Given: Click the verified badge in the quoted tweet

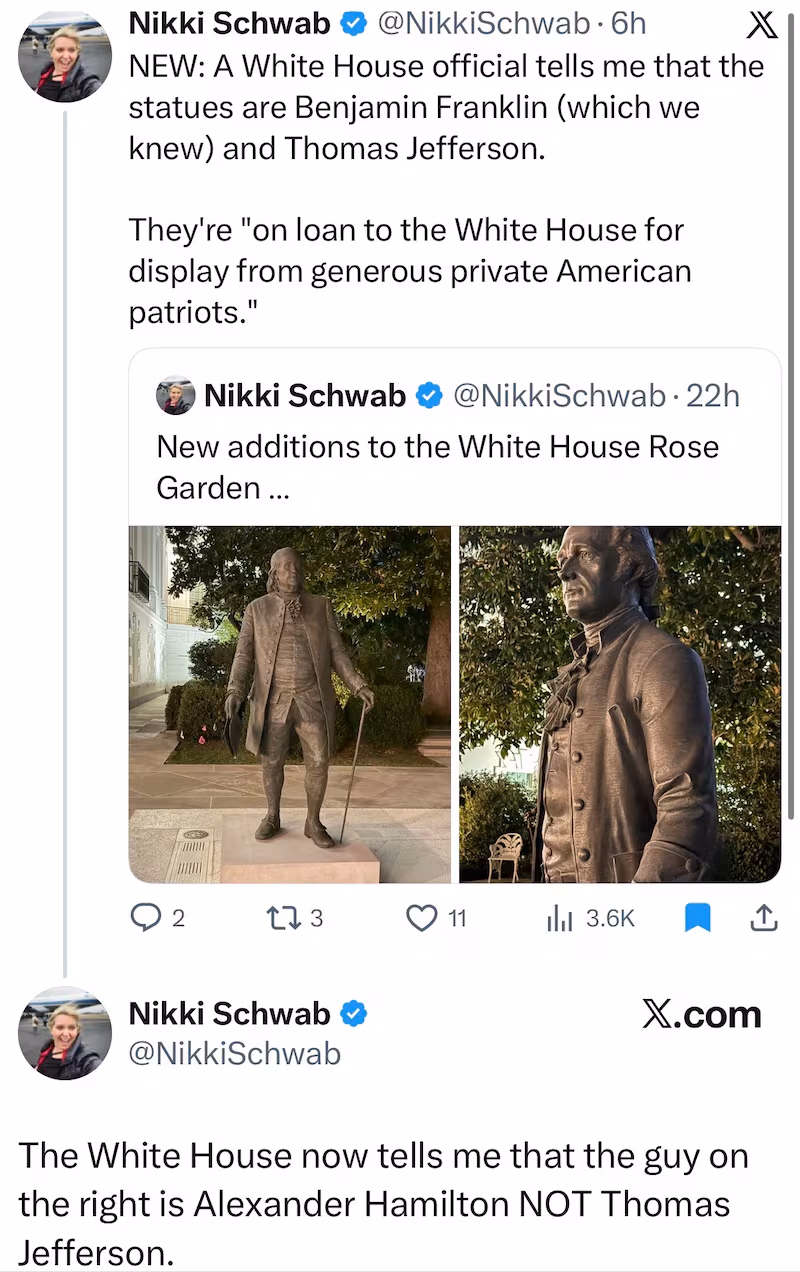Looking at the screenshot, I should click(430, 395).
